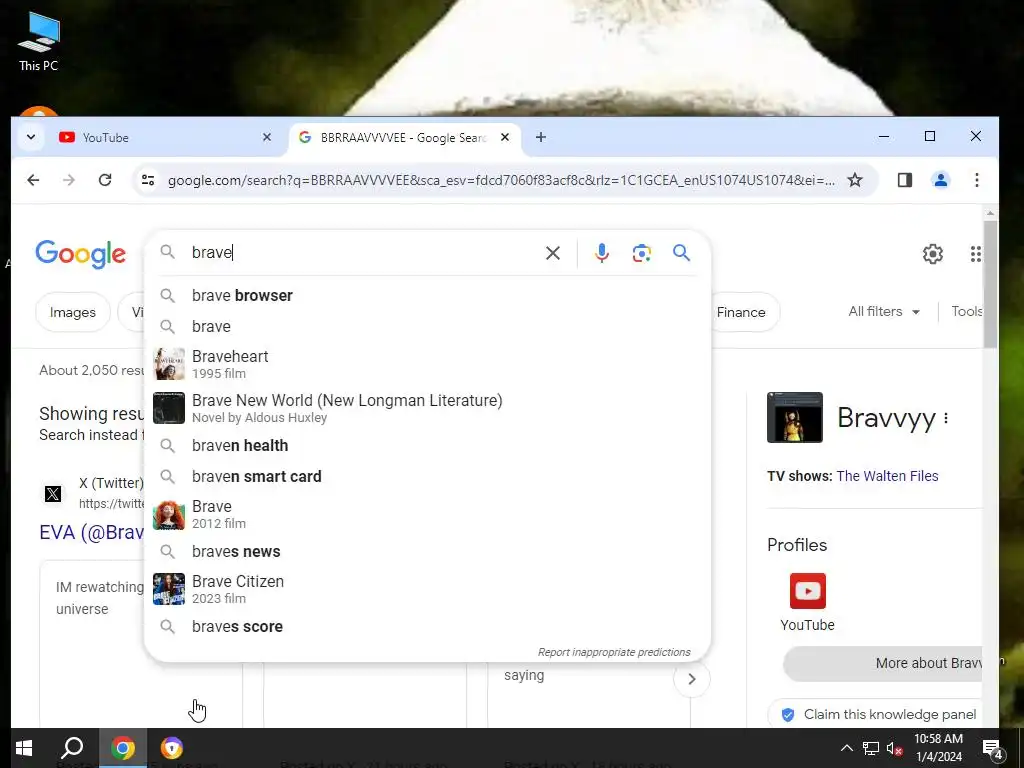The height and width of the screenshot is (768, 1024).
Task: Select the plain 'brave' suggestion
Action: click(x=427, y=327)
